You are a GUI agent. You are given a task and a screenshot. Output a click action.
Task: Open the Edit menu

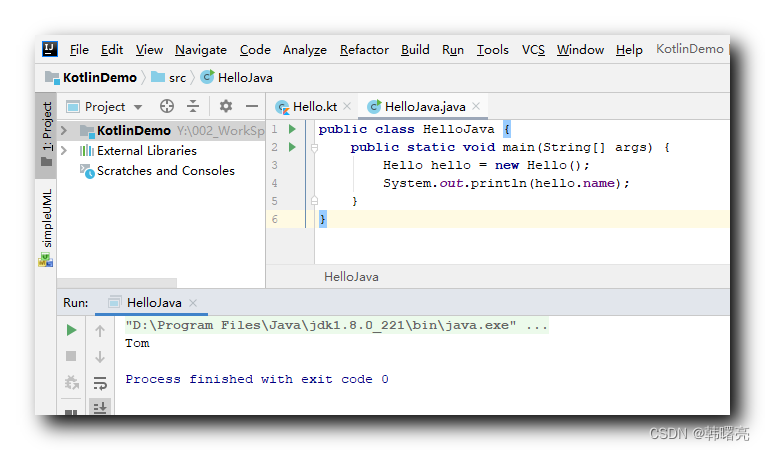click(112, 50)
